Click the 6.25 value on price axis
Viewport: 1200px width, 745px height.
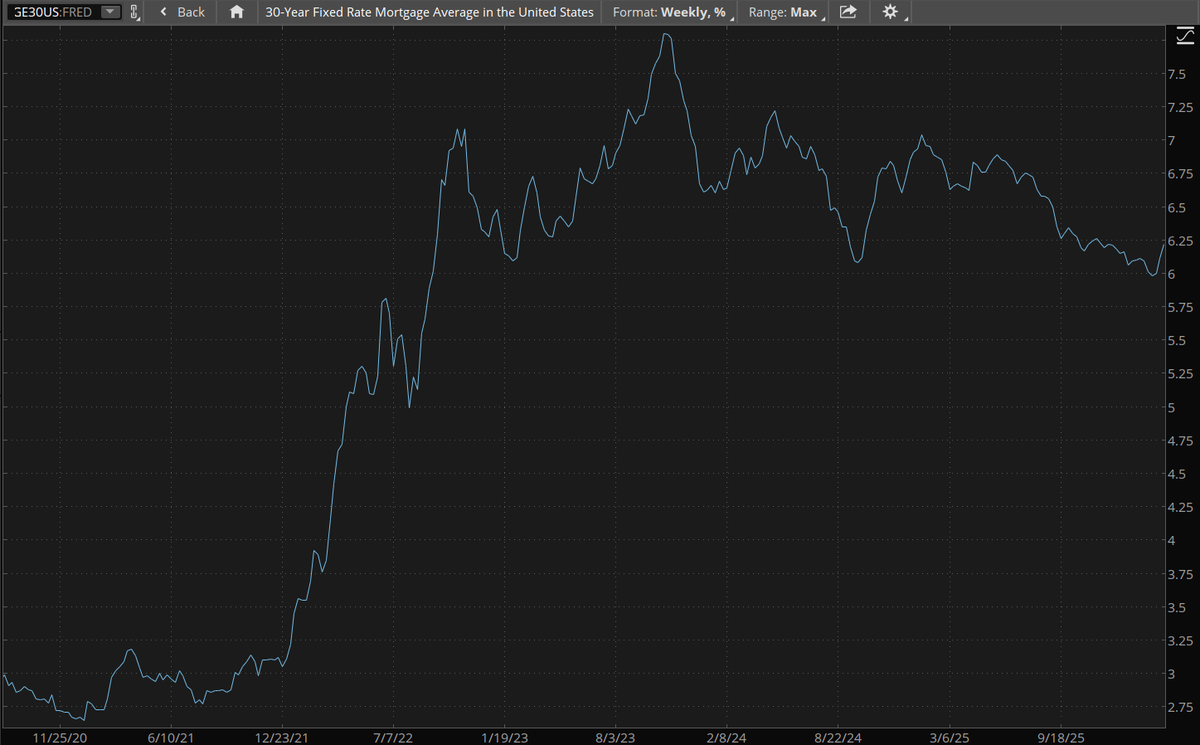[x=1179, y=241]
